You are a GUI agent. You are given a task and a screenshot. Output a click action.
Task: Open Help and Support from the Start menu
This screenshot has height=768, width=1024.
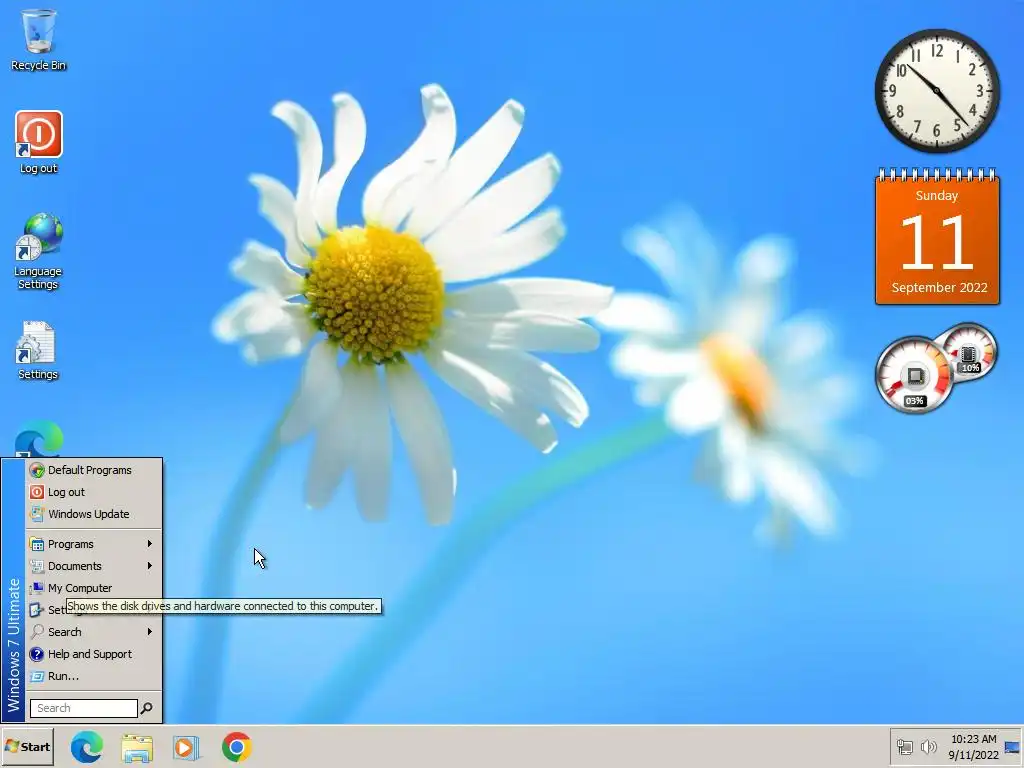[x=93, y=654]
